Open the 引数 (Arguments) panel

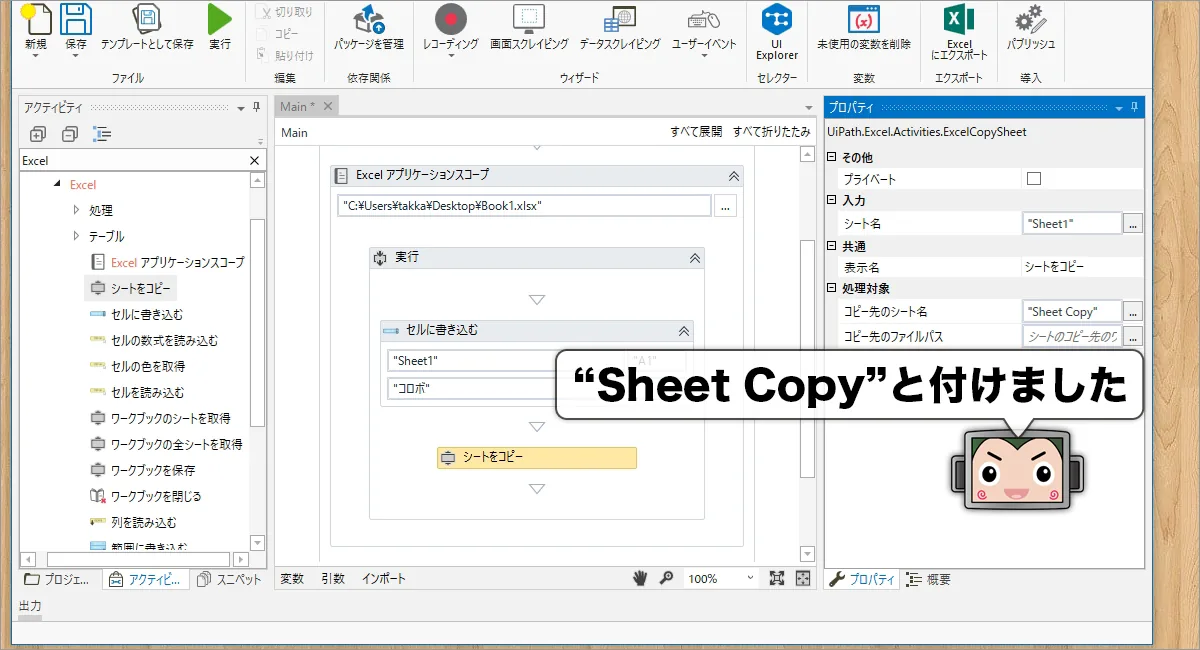tap(333, 579)
